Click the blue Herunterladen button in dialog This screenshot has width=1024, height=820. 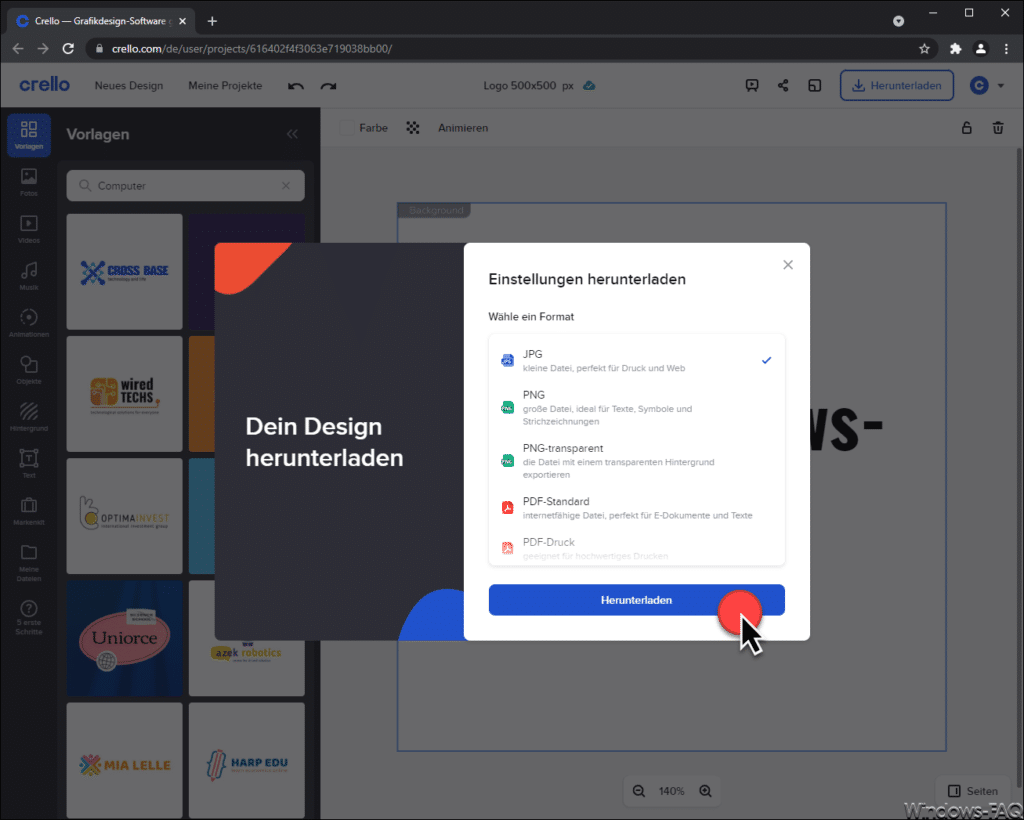point(637,600)
